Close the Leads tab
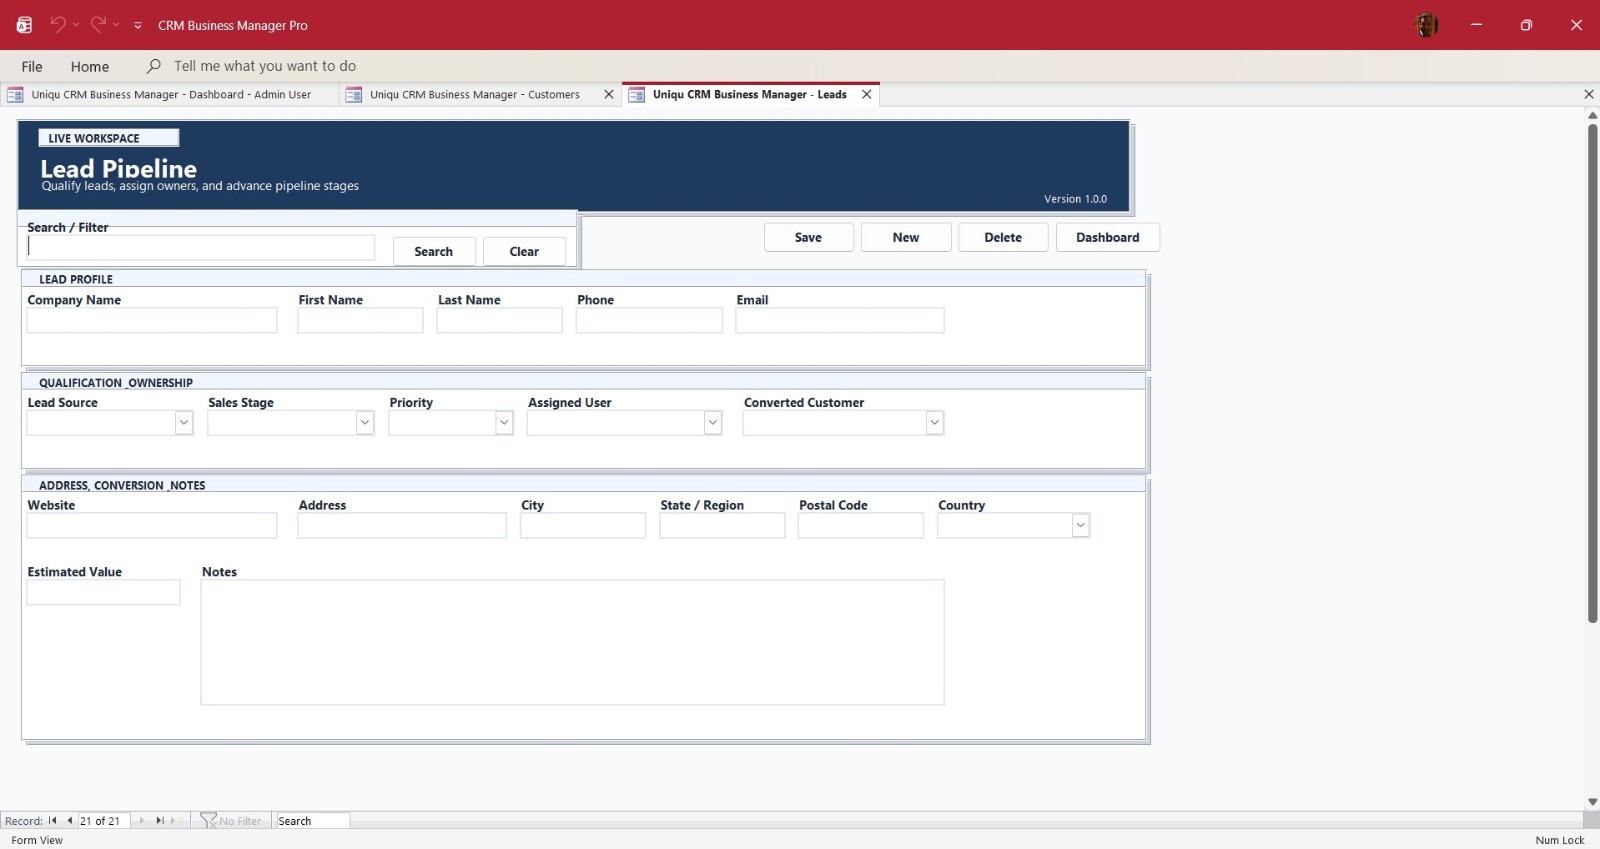Screen dimensions: 1600x849 [867, 95]
